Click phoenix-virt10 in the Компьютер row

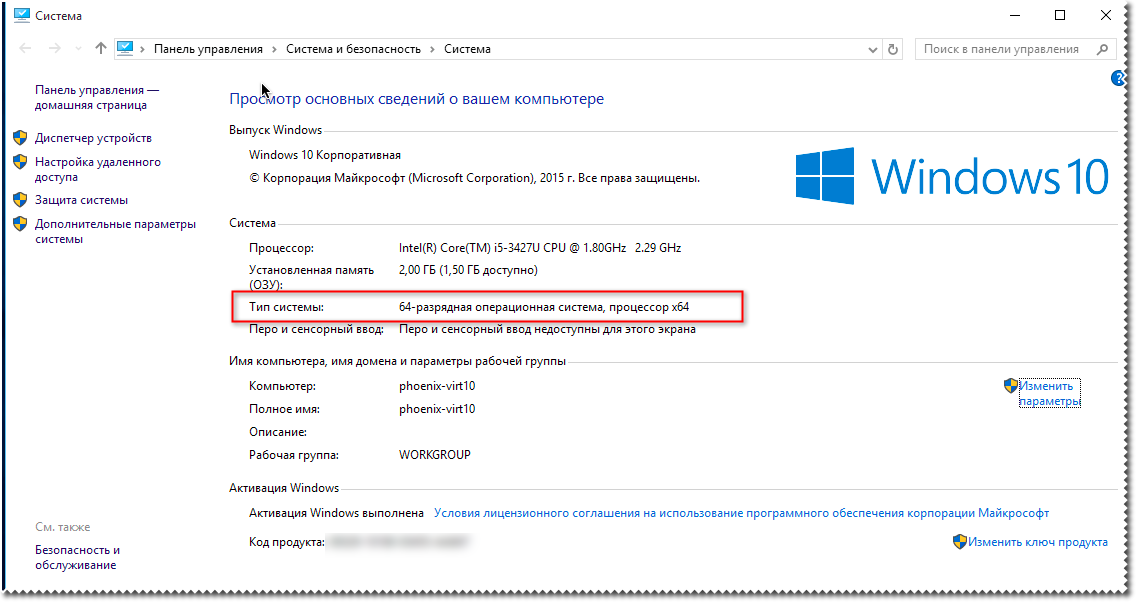[437, 385]
